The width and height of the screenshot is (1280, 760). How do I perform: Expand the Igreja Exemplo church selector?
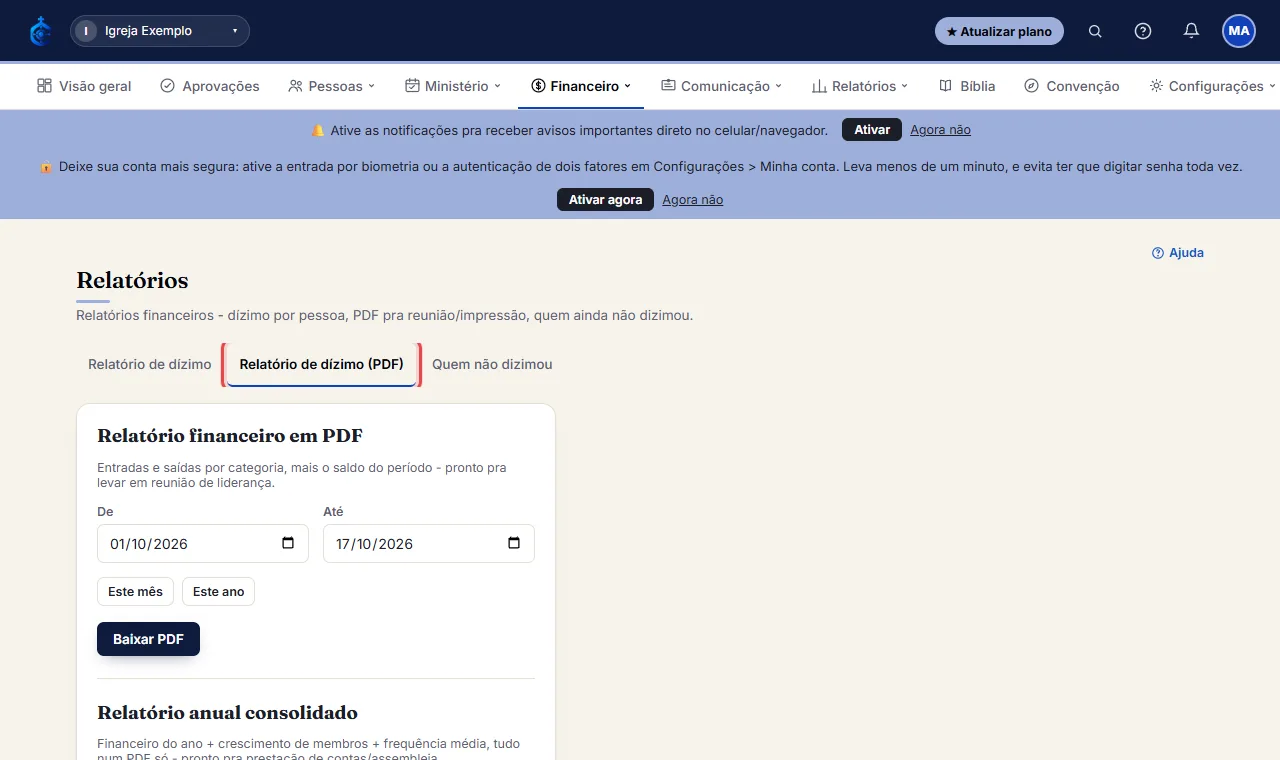click(160, 31)
